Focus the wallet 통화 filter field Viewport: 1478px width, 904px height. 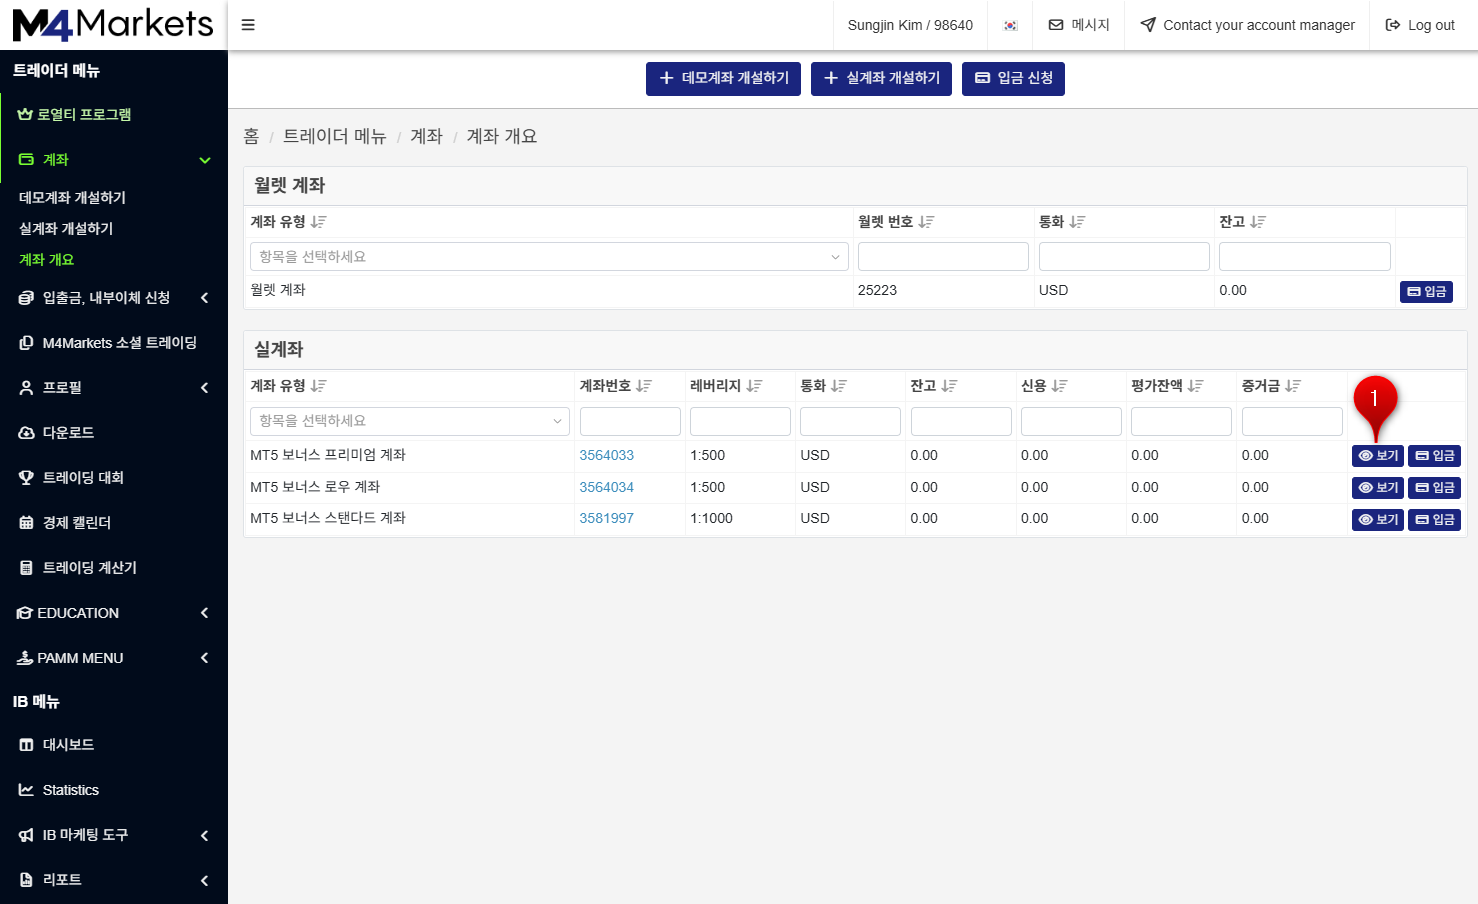tap(1124, 257)
